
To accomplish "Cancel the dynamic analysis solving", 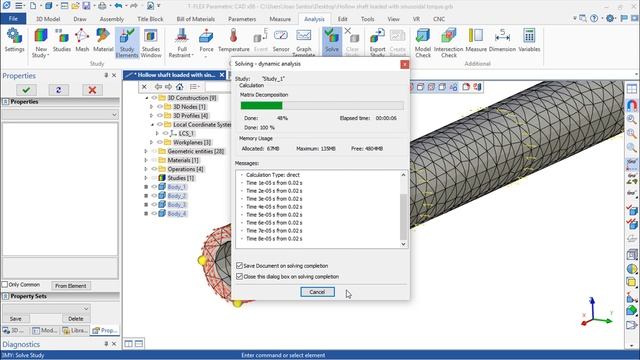I will point(317,291).
